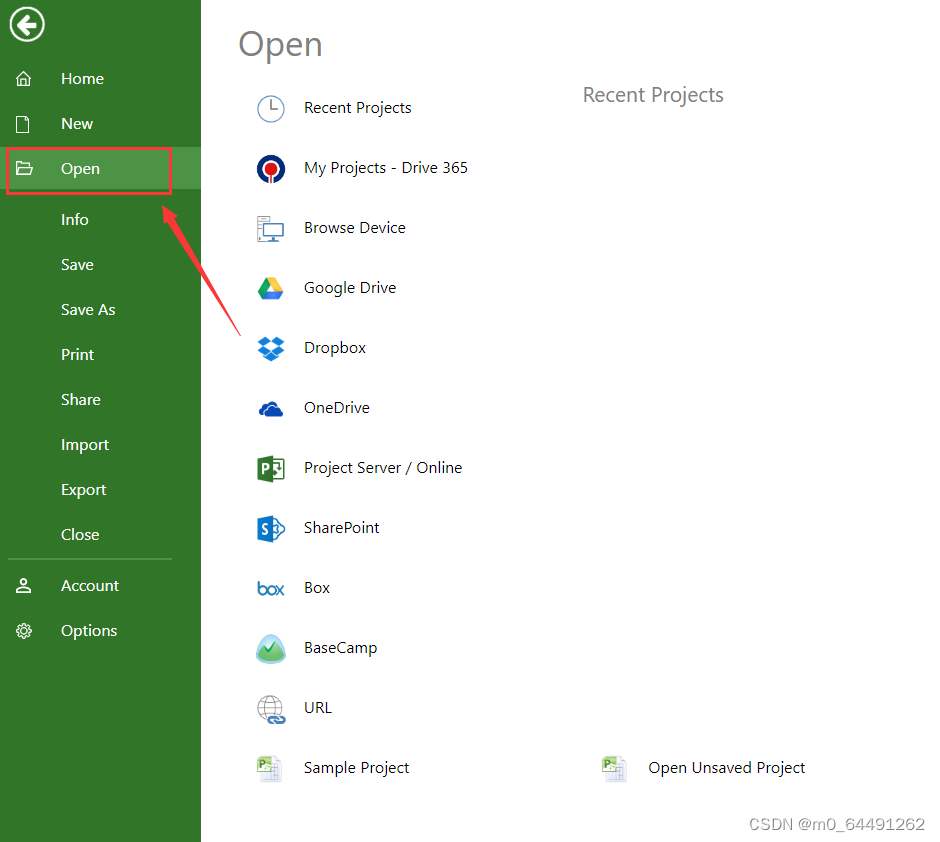Image resolution: width=940 pixels, height=842 pixels.
Task: Click the Google Drive triangle icon
Action: pos(270,288)
